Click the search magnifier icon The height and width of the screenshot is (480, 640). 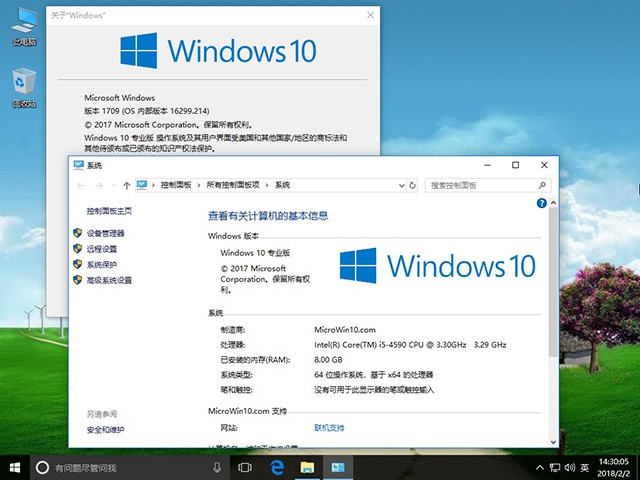[542, 185]
